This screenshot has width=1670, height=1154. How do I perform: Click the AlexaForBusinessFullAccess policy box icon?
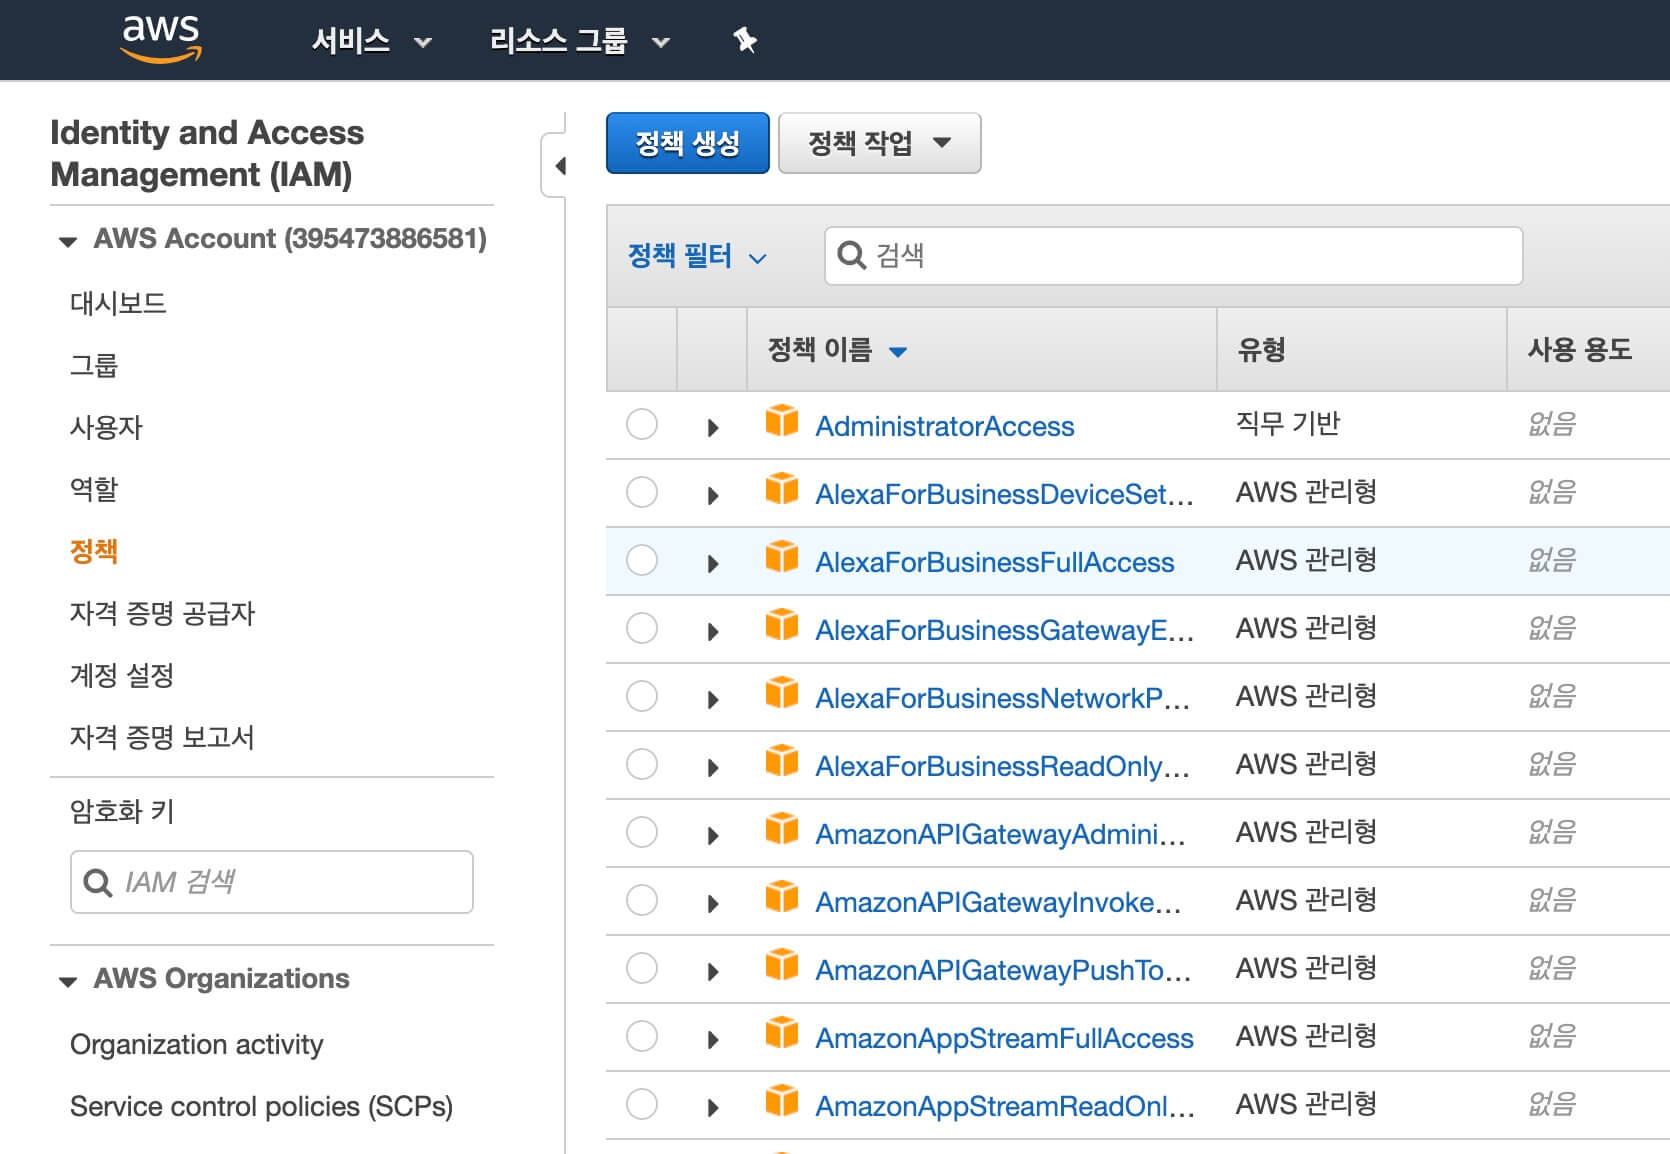click(x=782, y=557)
